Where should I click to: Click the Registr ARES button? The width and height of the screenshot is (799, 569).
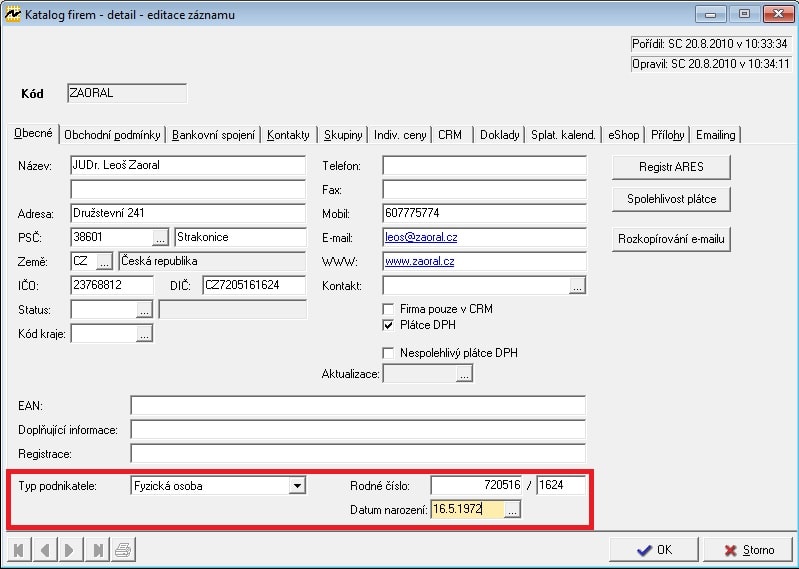671,167
